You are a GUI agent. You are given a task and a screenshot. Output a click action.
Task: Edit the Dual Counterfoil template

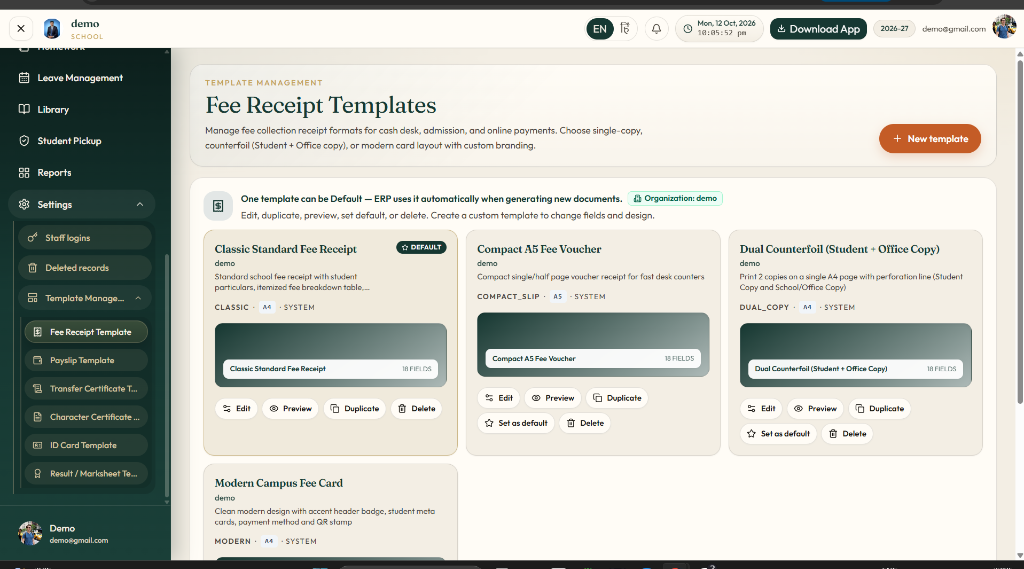[x=761, y=408]
